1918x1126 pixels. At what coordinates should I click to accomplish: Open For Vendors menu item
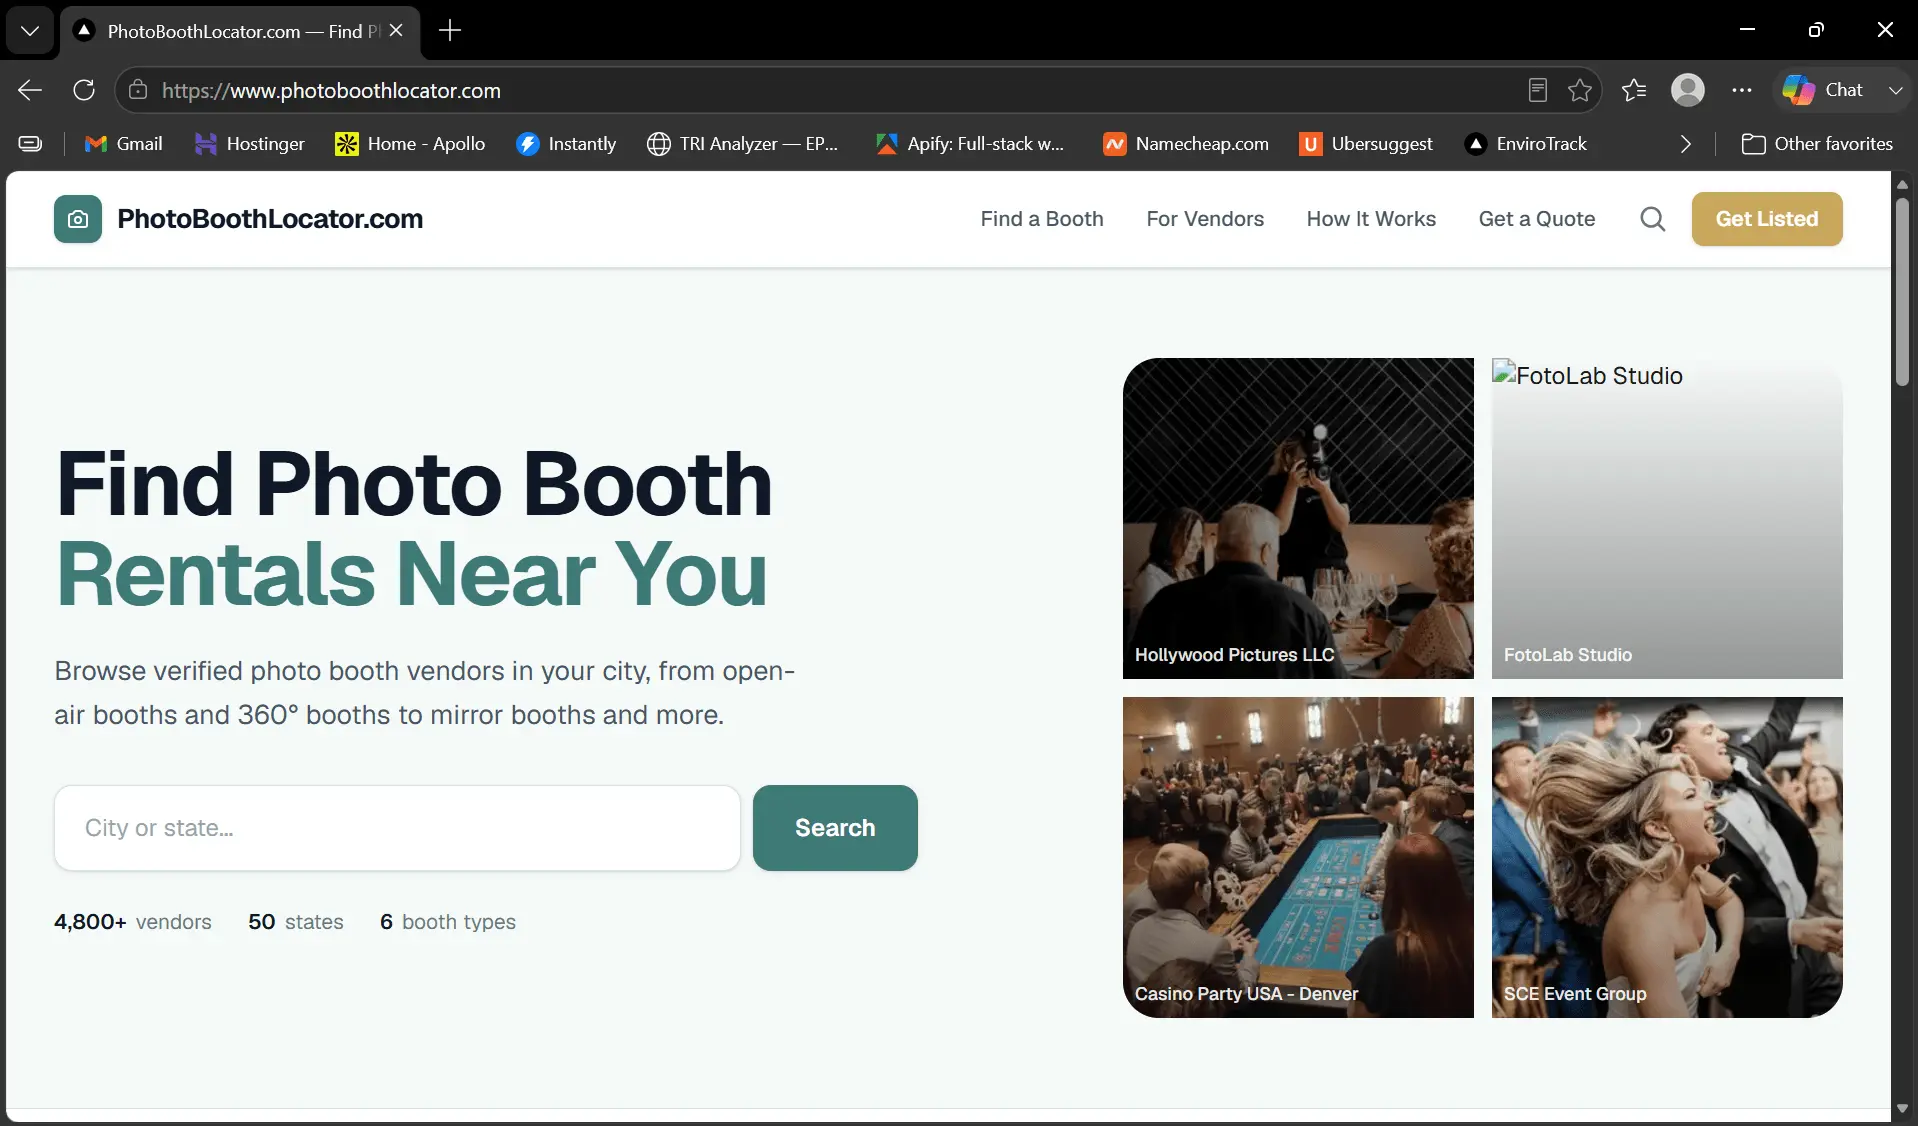1205,219
